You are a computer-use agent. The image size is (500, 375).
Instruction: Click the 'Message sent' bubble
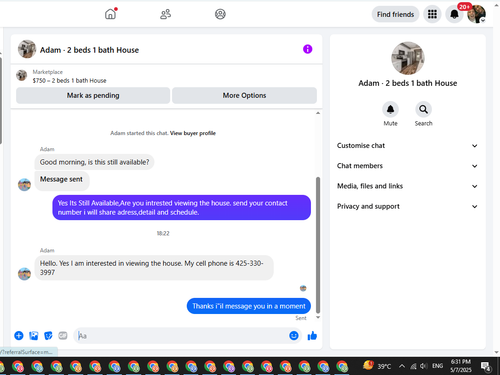tap(61, 180)
